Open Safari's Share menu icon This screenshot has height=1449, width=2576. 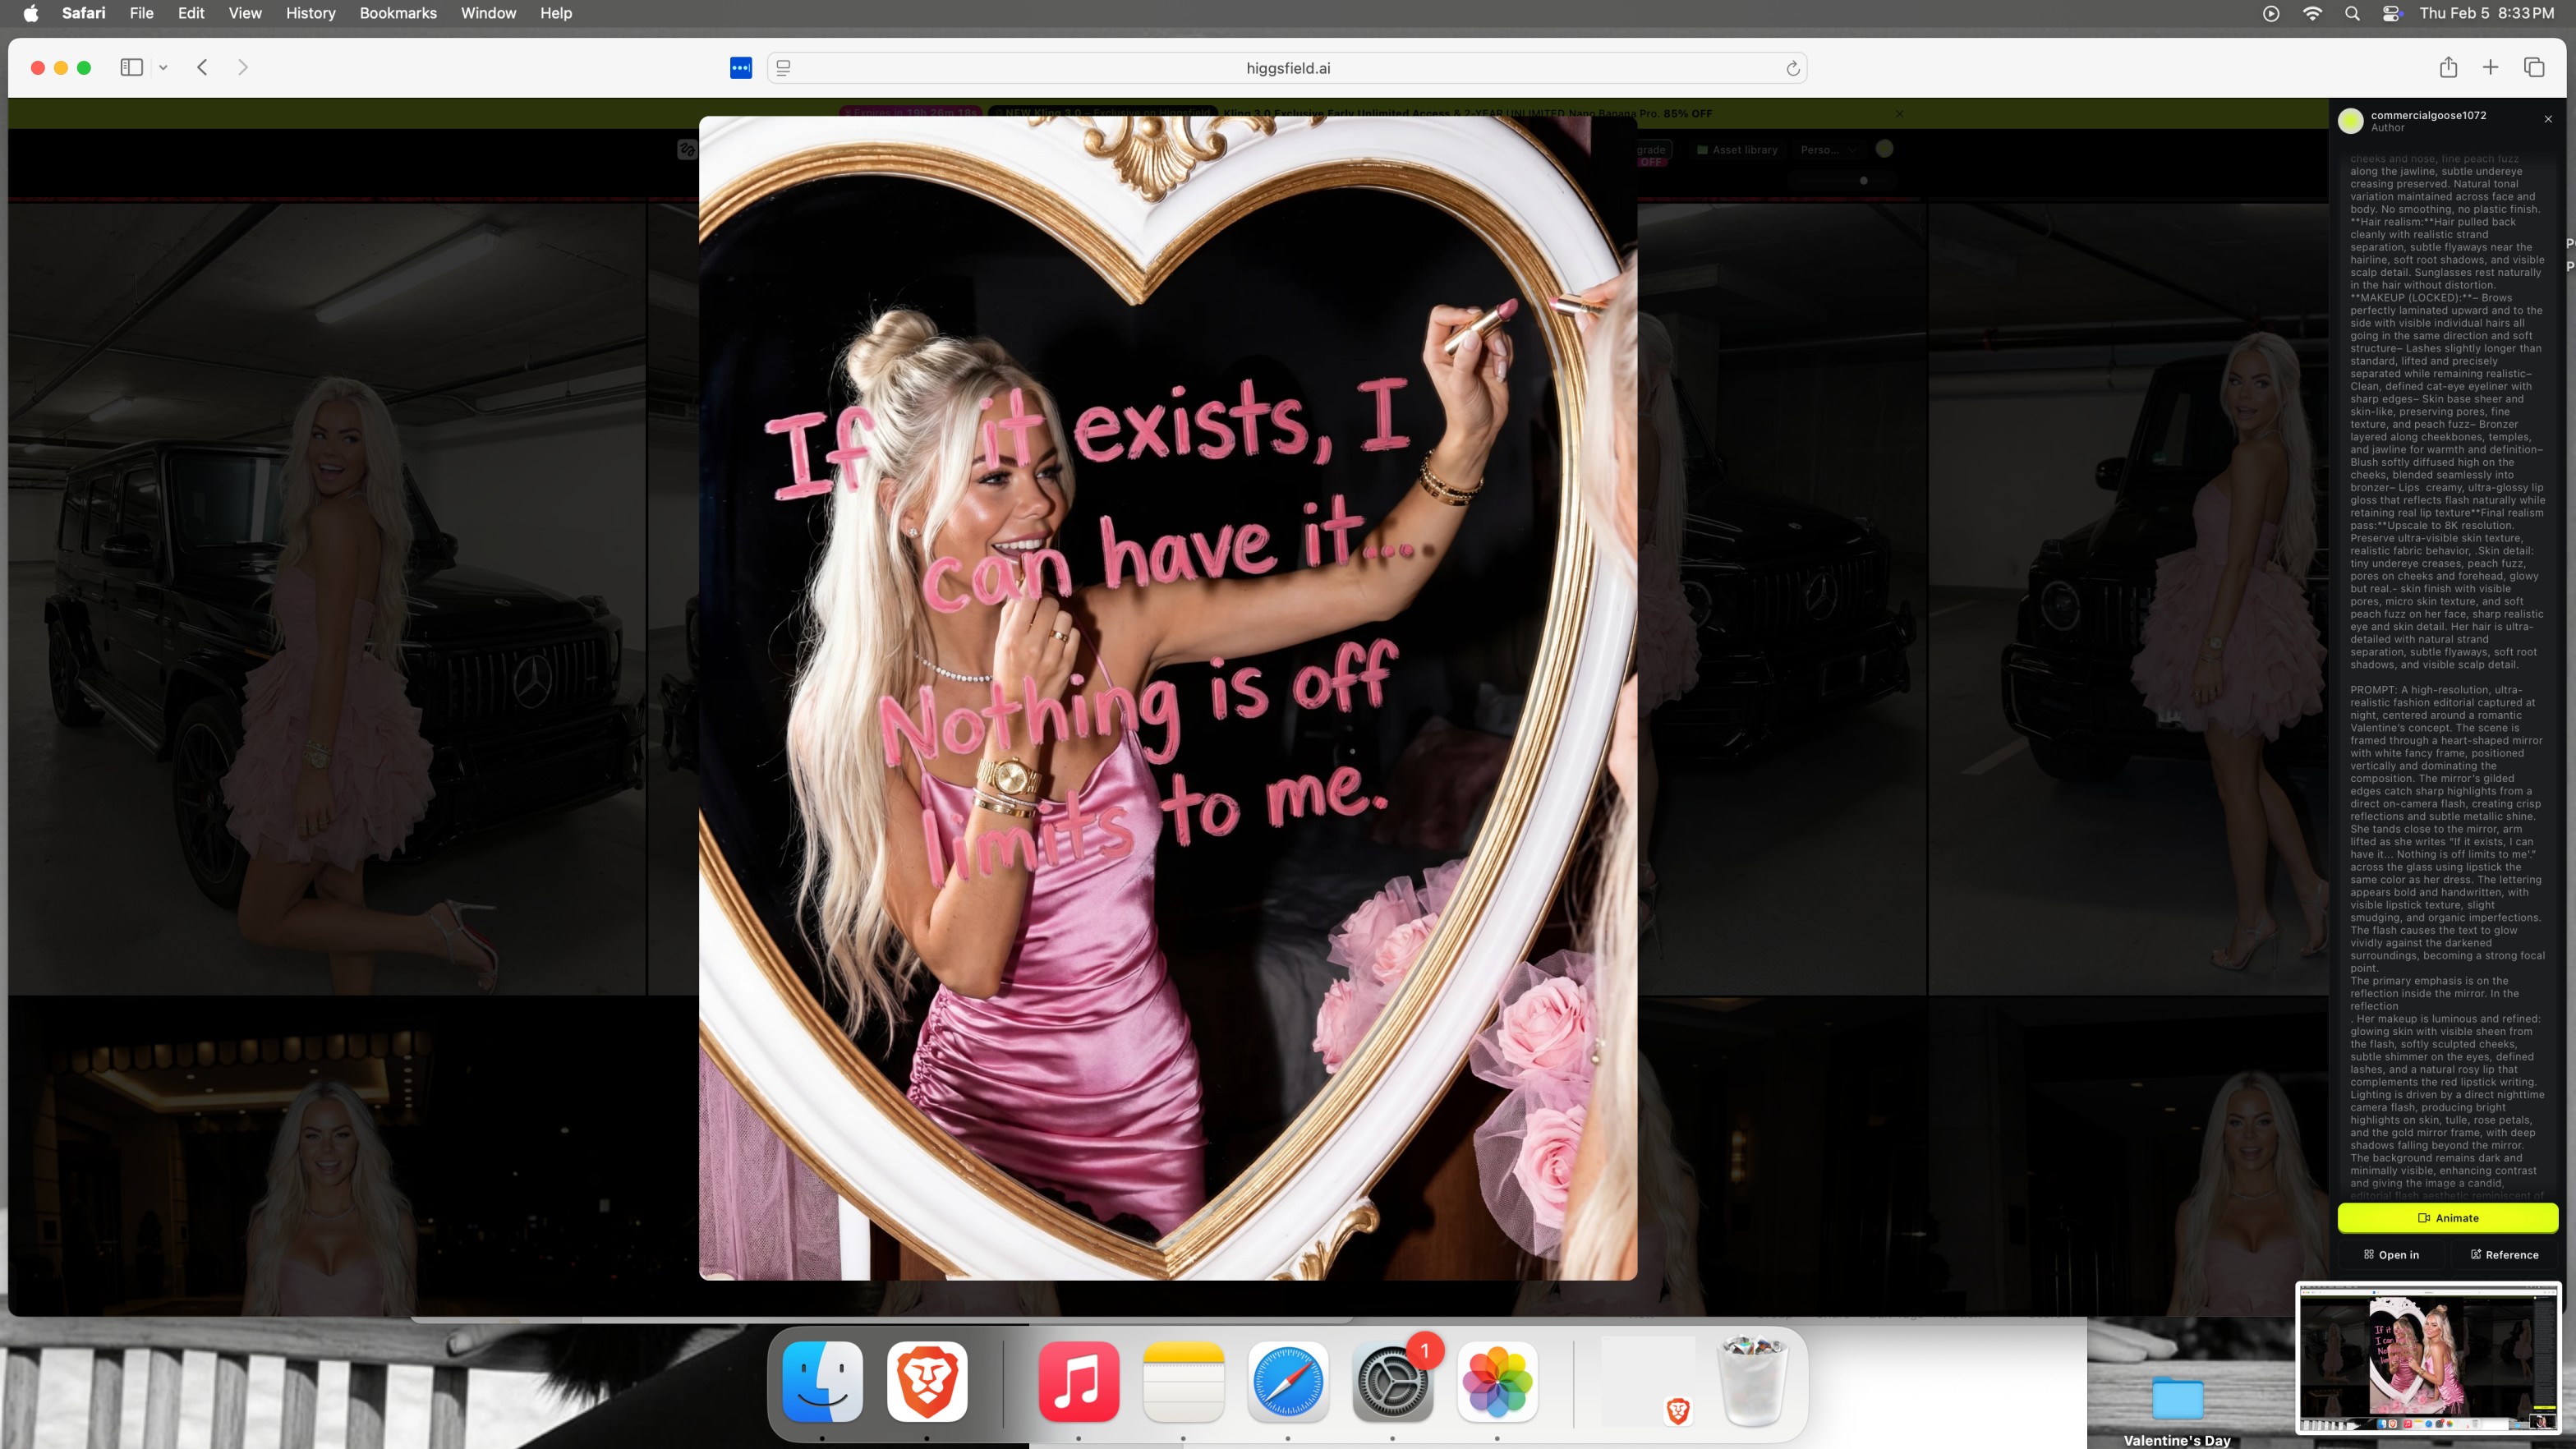[x=2448, y=67]
